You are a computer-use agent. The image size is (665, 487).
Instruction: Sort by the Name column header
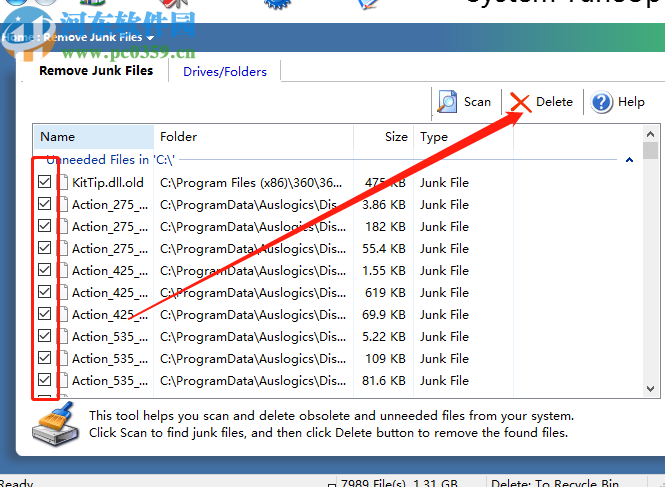click(x=93, y=137)
